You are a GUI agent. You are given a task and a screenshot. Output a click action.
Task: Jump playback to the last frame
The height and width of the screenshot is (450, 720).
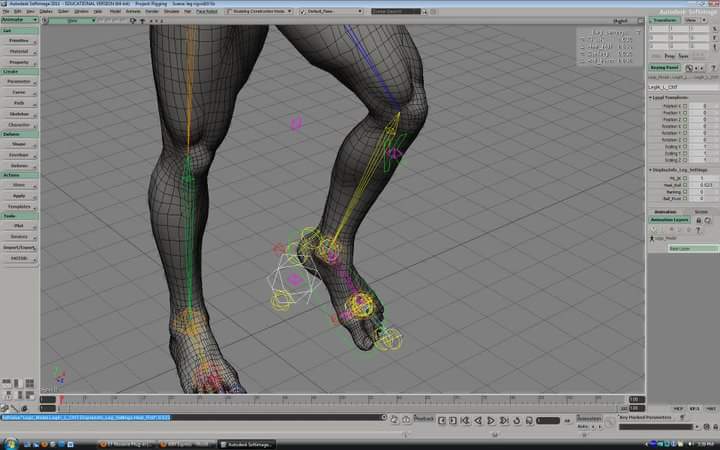point(504,420)
